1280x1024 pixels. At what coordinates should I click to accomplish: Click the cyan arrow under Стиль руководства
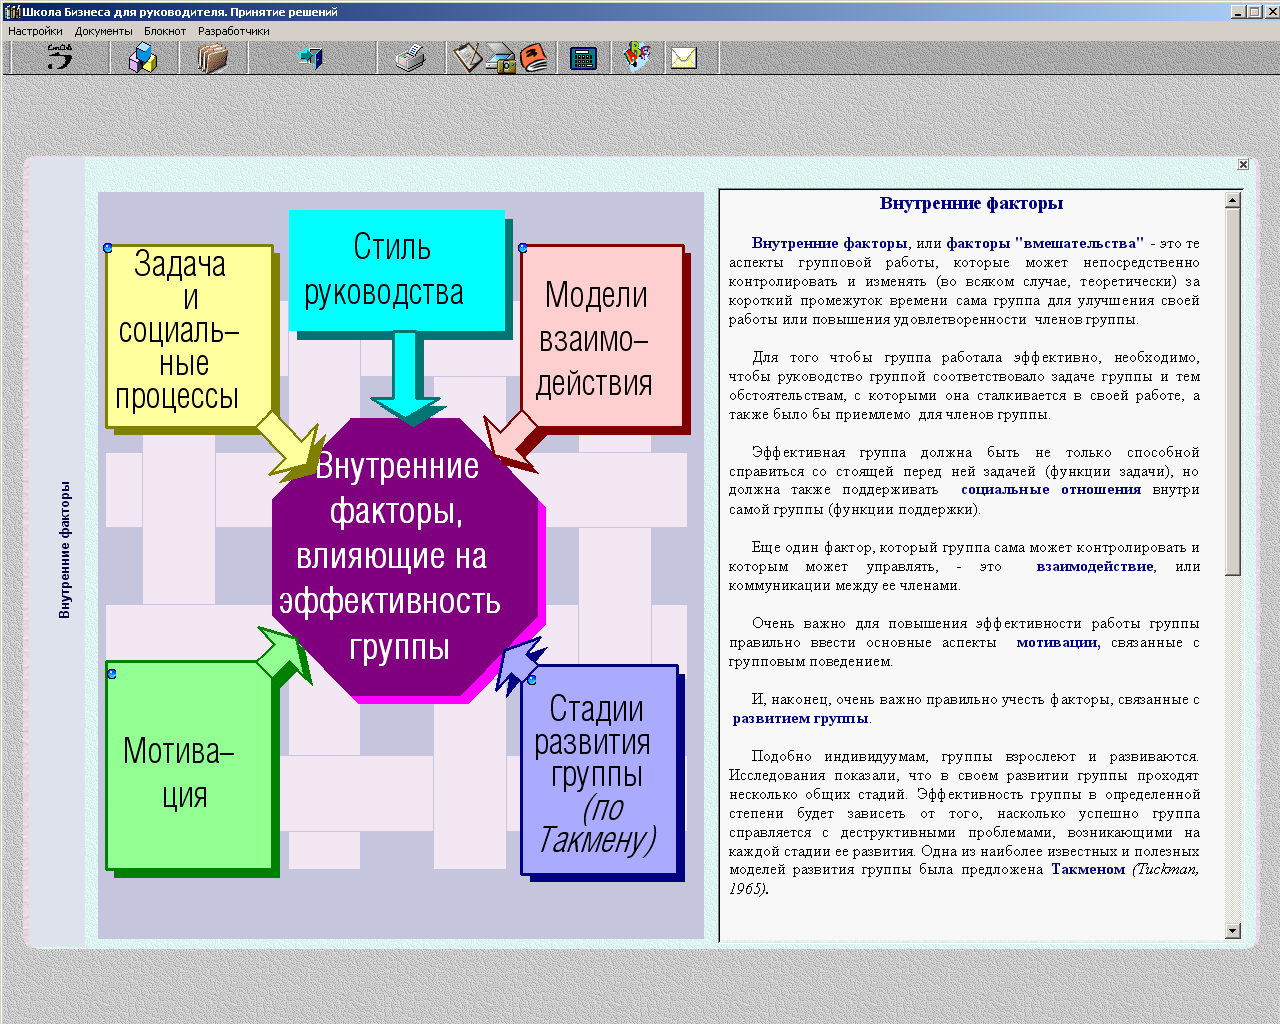[406, 378]
